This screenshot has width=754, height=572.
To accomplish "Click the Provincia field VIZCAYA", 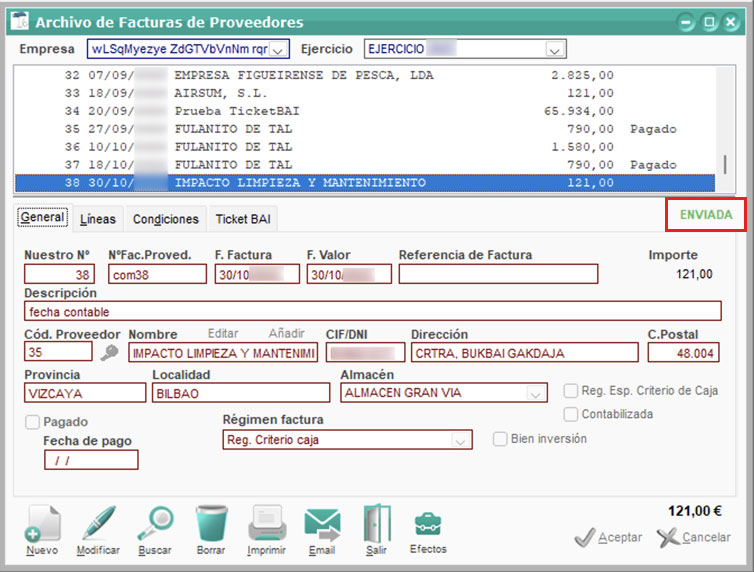I will coord(85,393).
